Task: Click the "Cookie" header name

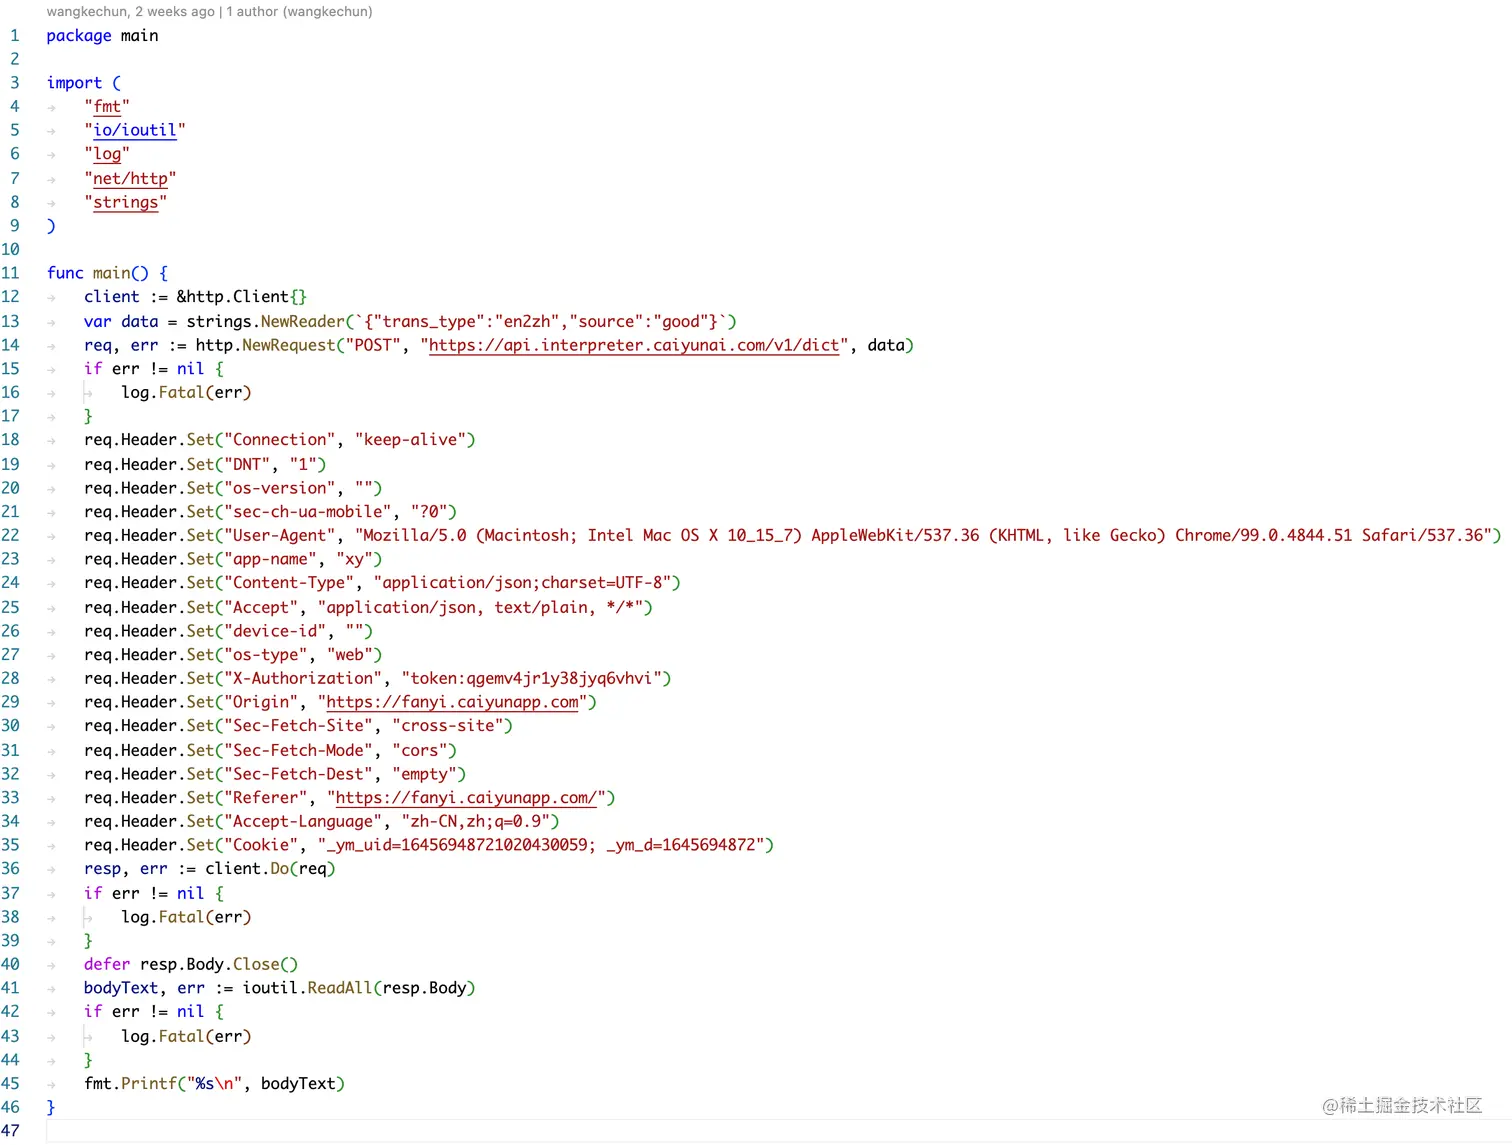Action: coord(261,845)
